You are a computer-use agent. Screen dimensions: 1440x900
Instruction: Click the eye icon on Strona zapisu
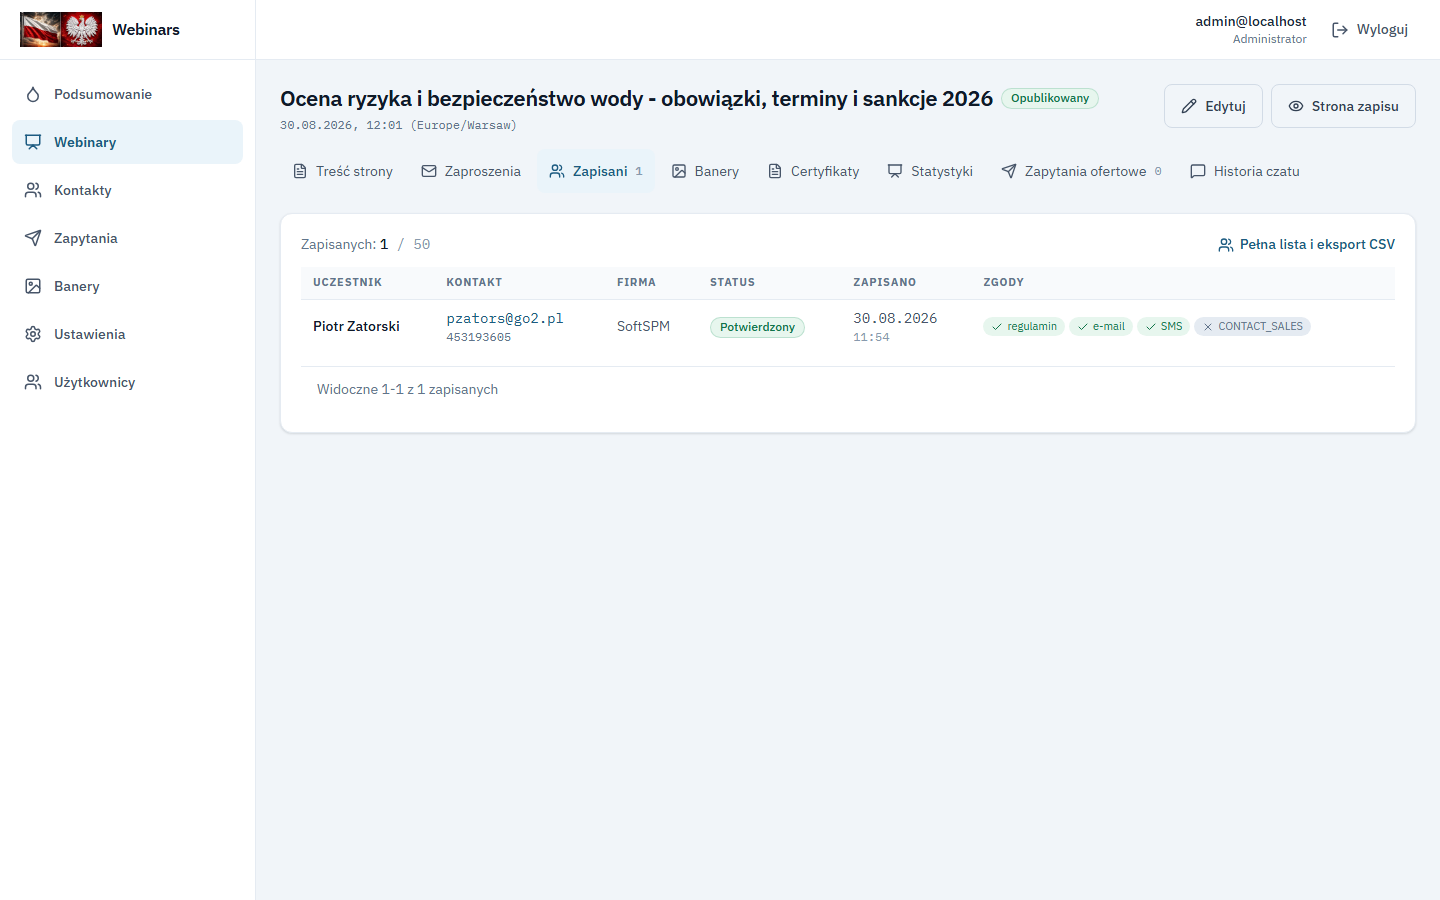(1296, 106)
